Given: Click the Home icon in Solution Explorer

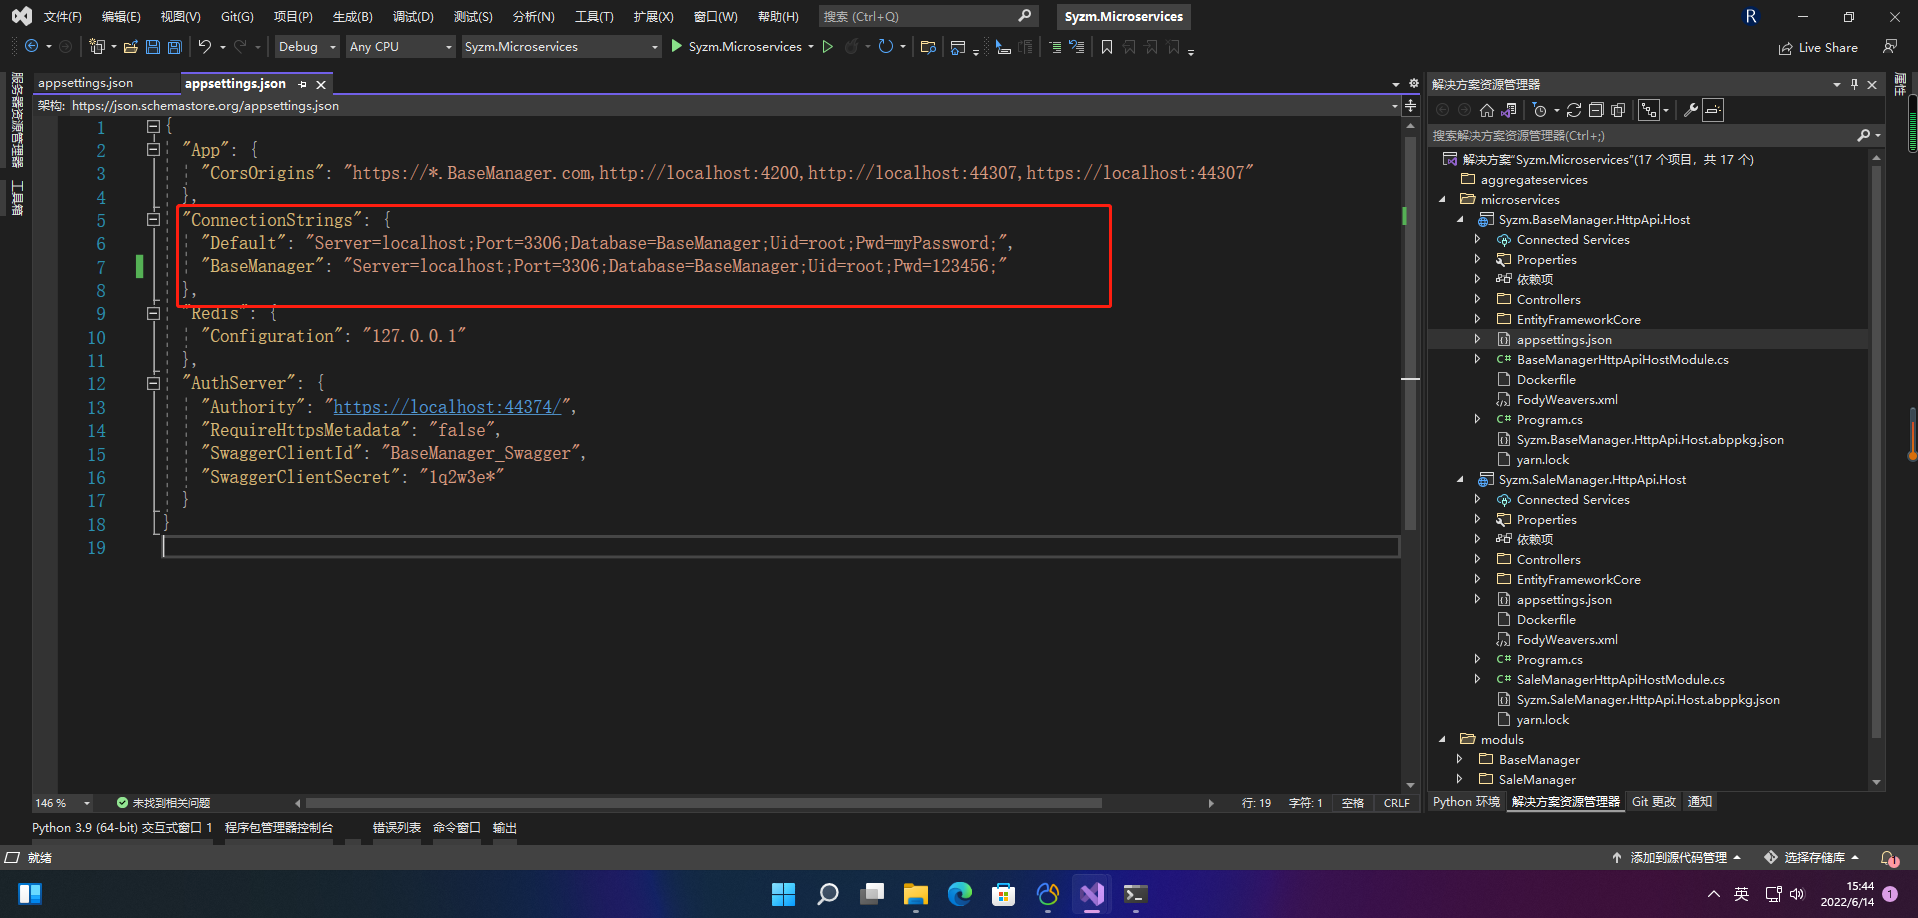Looking at the screenshot, I should [x=1487, y=110].
